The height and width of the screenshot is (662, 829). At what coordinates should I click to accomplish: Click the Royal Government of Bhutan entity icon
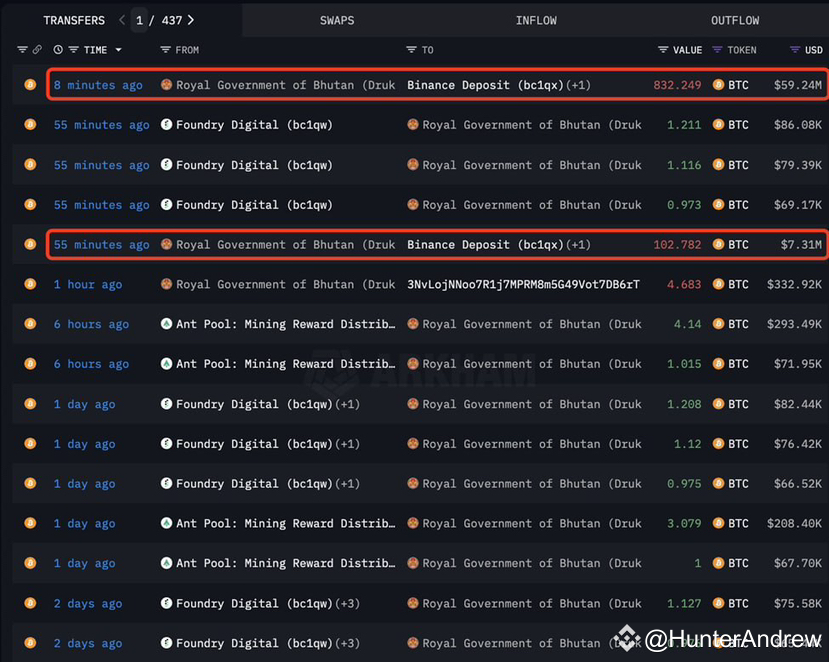(166, 85)
